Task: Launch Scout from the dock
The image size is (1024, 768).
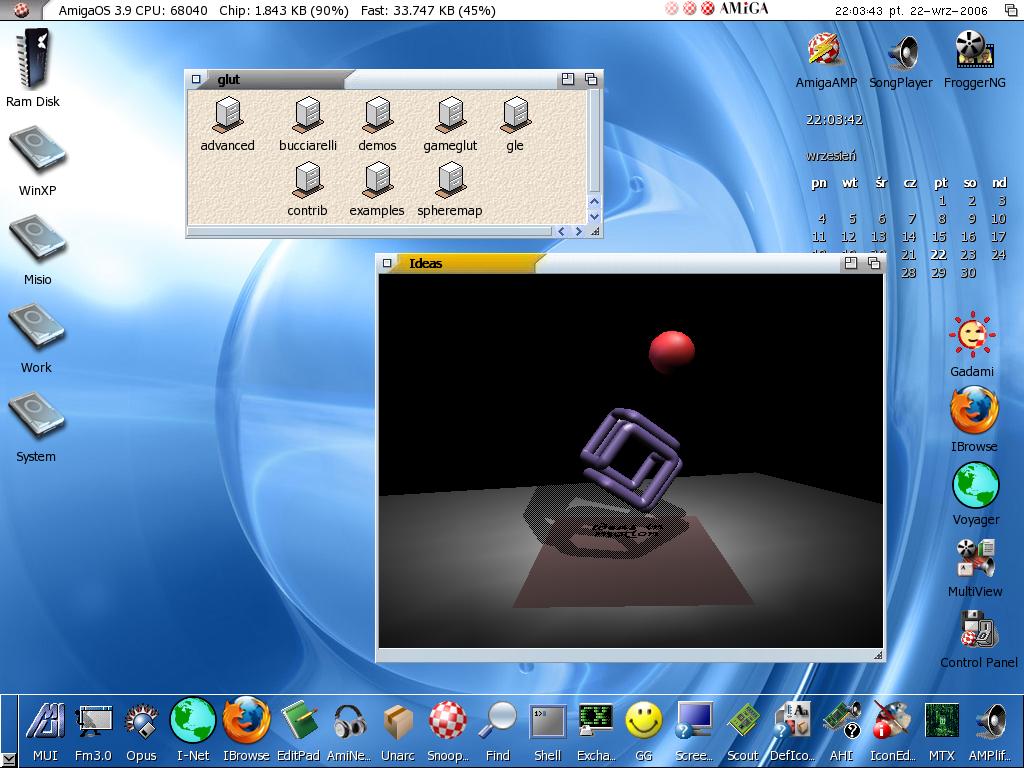Action: pyautogui.click(x=743, y=722)
